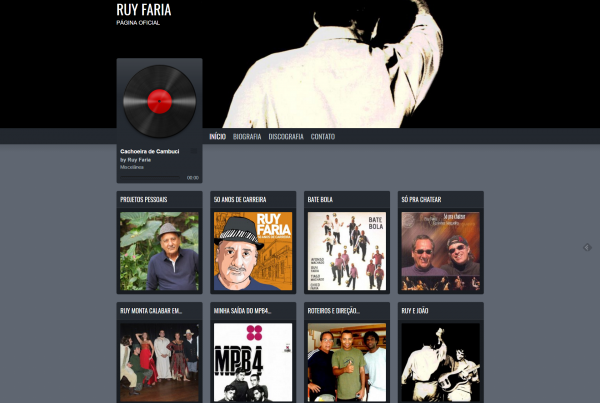Click the song title Cachoeira de Cambuci
Viewport: 600px width, 403px height.
click(150, 151)
